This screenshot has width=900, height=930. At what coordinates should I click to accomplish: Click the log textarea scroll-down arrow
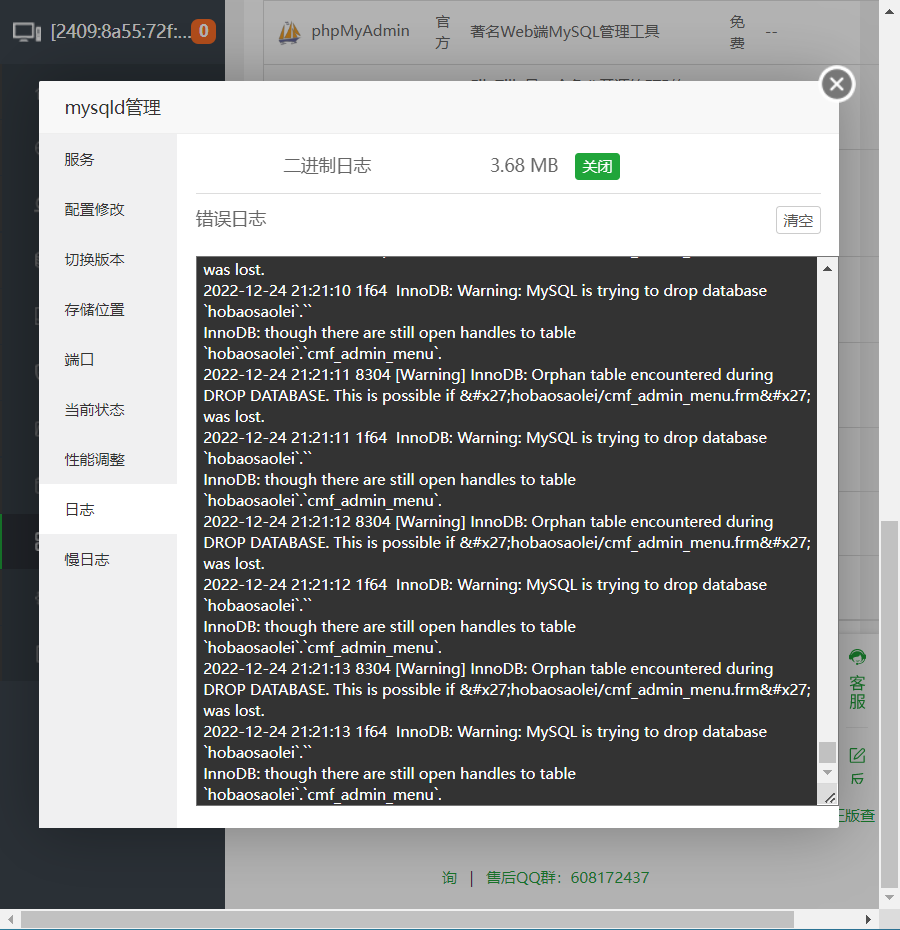point(827,772)
